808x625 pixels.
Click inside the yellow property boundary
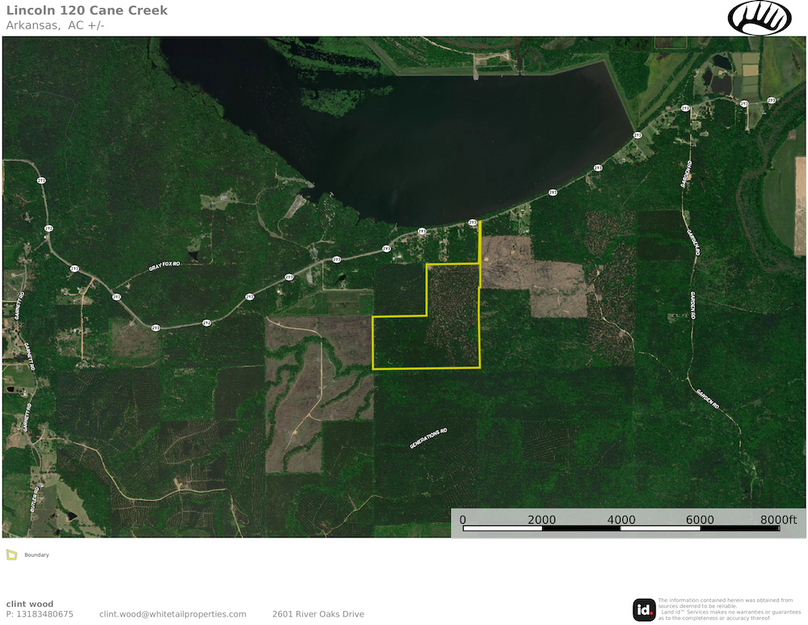[x=440, y=330]
